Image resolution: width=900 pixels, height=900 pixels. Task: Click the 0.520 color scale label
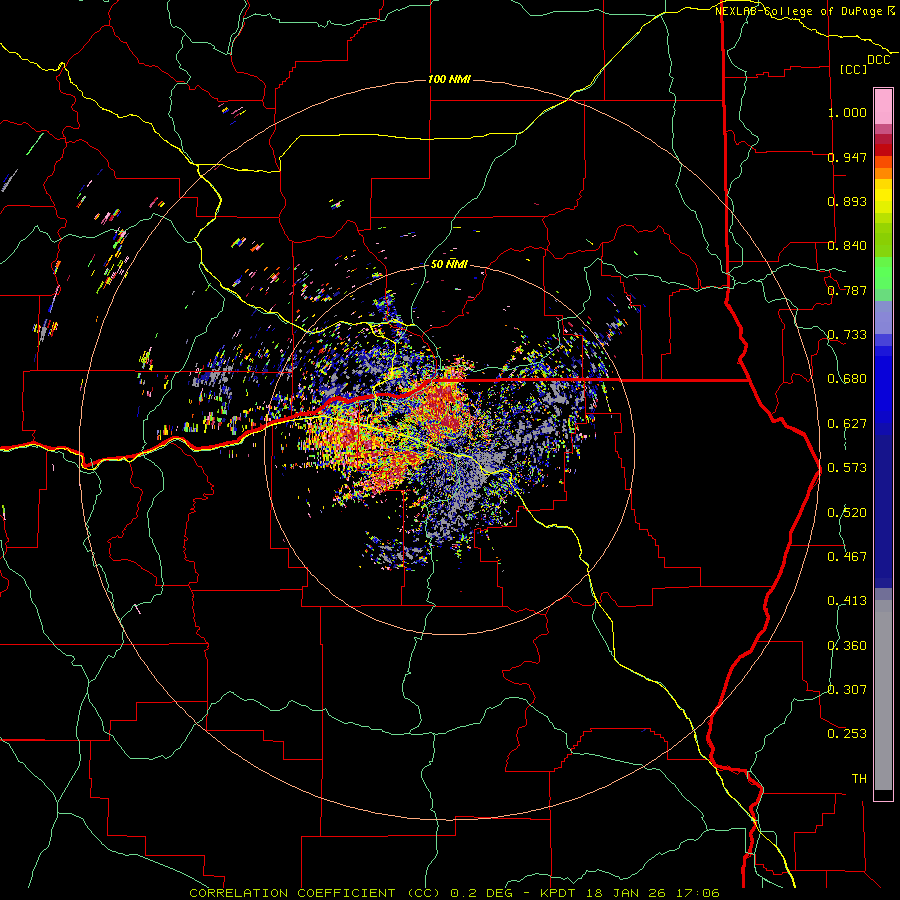point(847,513)
